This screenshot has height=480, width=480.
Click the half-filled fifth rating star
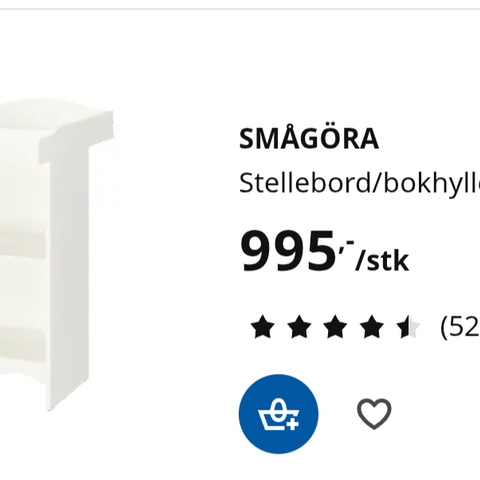pyautogui.click(x=408, y=327)
